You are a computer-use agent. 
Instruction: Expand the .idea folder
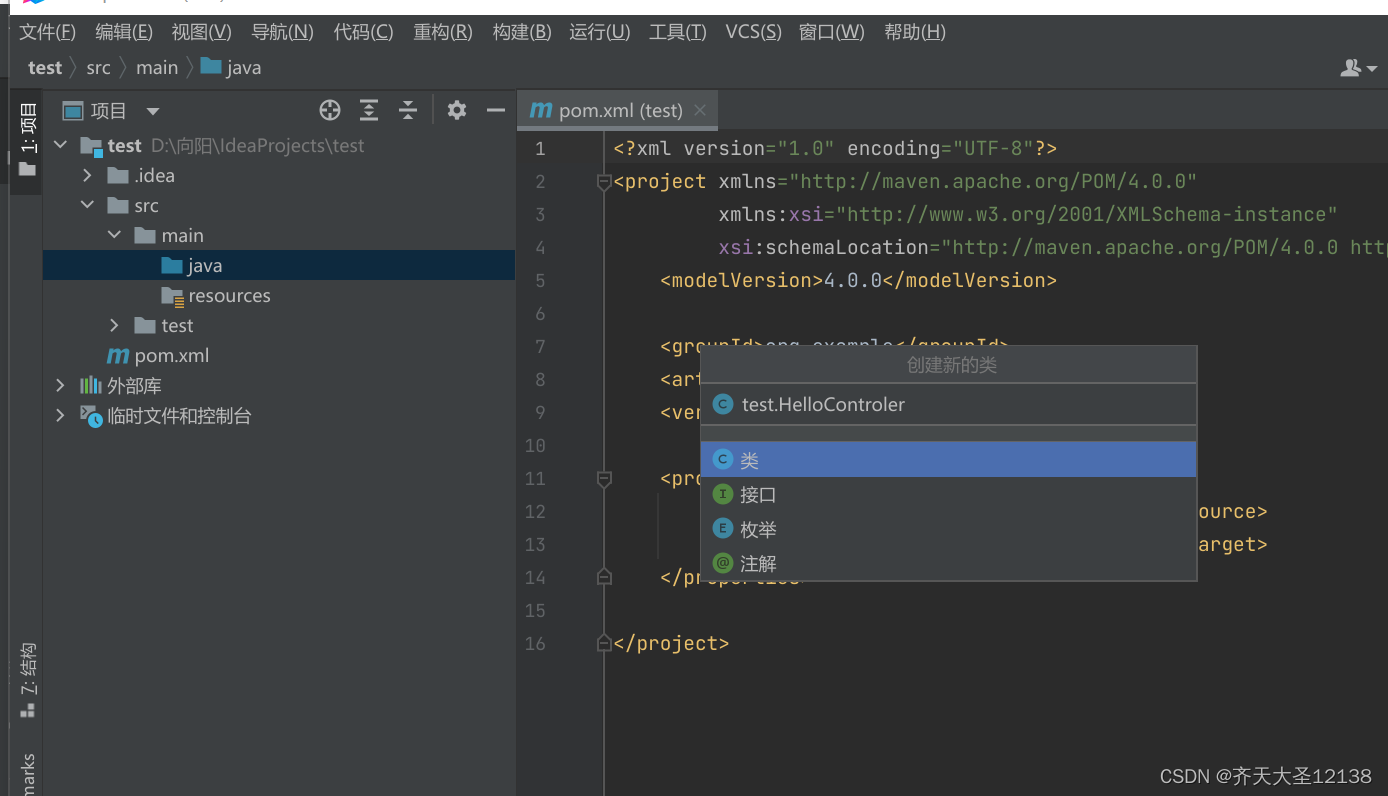pos(88,175)
